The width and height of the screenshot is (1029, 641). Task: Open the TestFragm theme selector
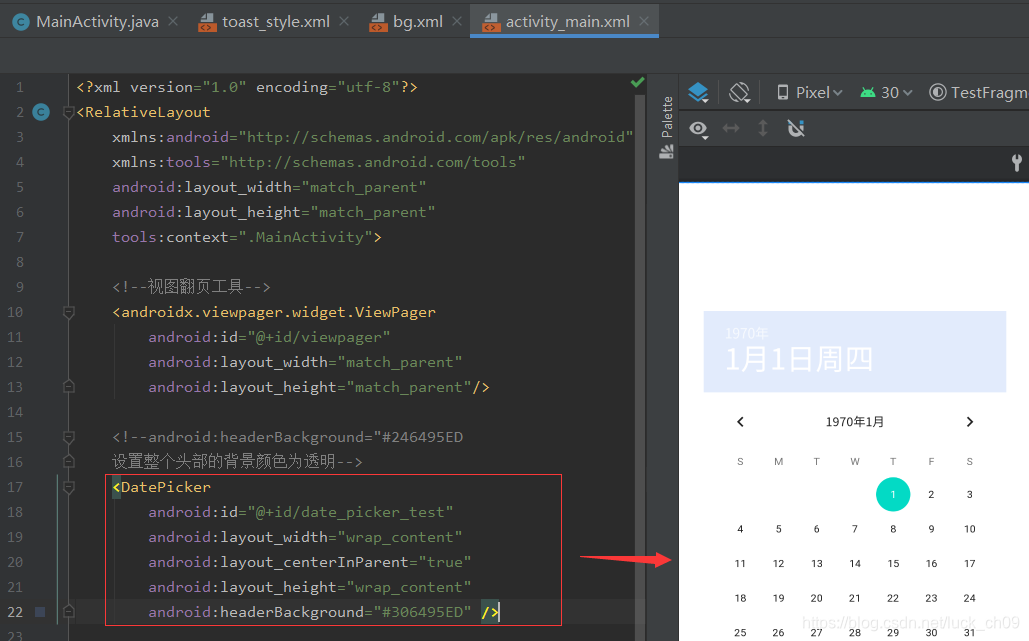tap(978, 93)
